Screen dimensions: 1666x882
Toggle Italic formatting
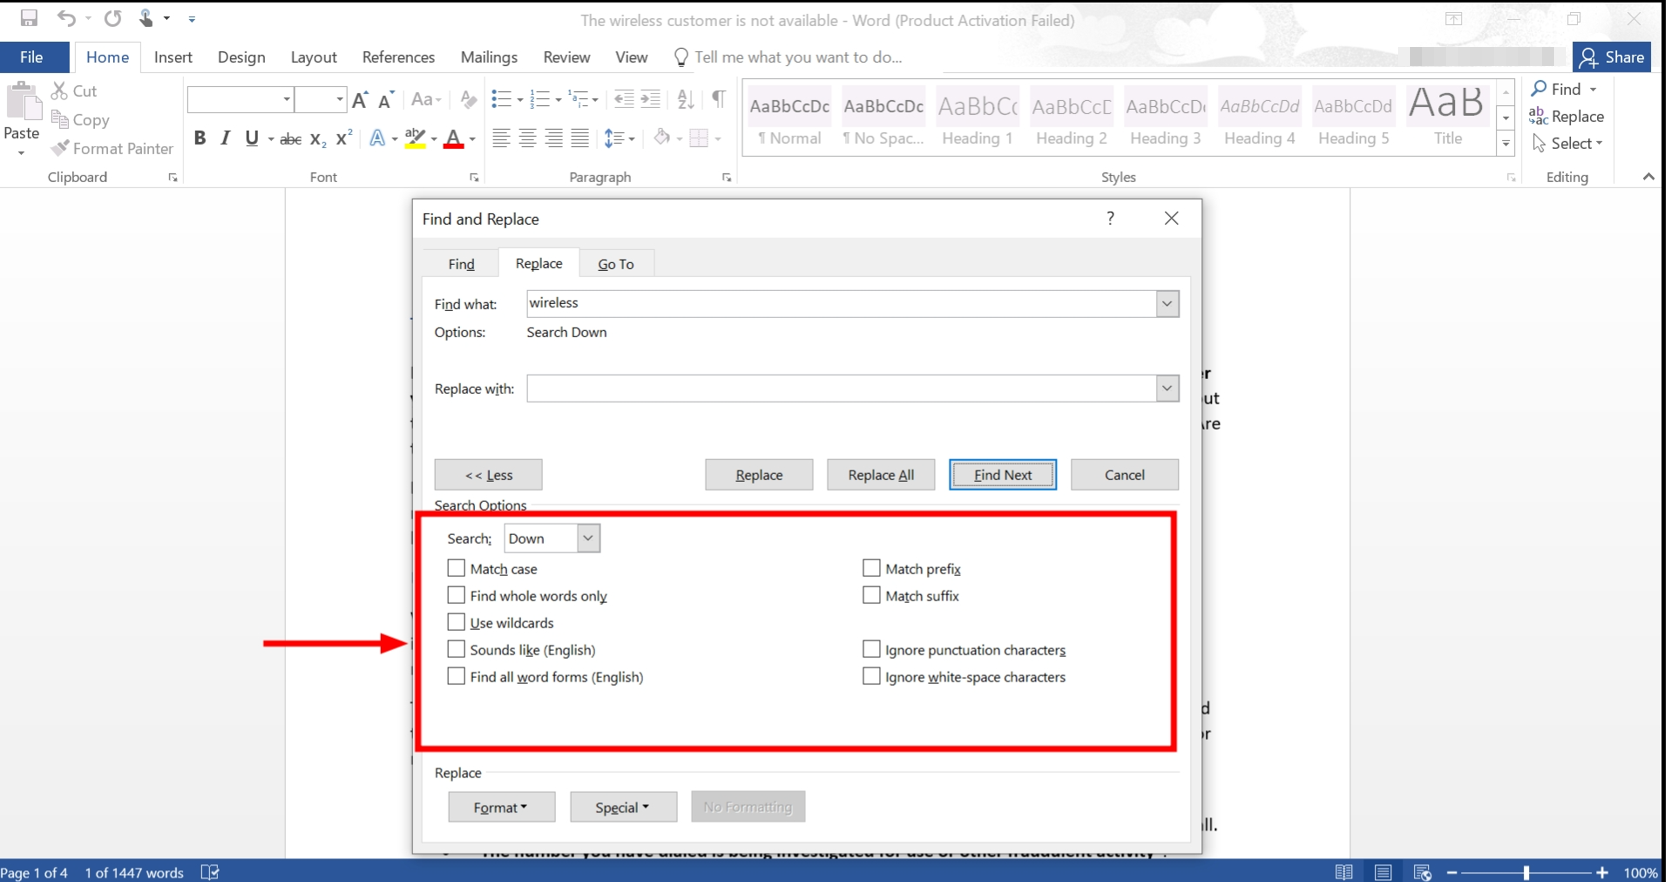226,138
